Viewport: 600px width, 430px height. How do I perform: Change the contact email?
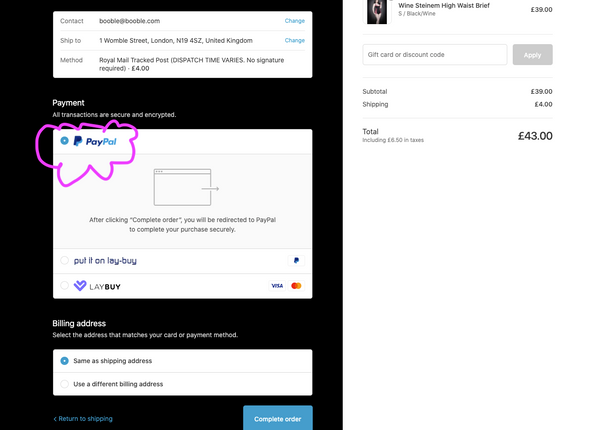295,21
